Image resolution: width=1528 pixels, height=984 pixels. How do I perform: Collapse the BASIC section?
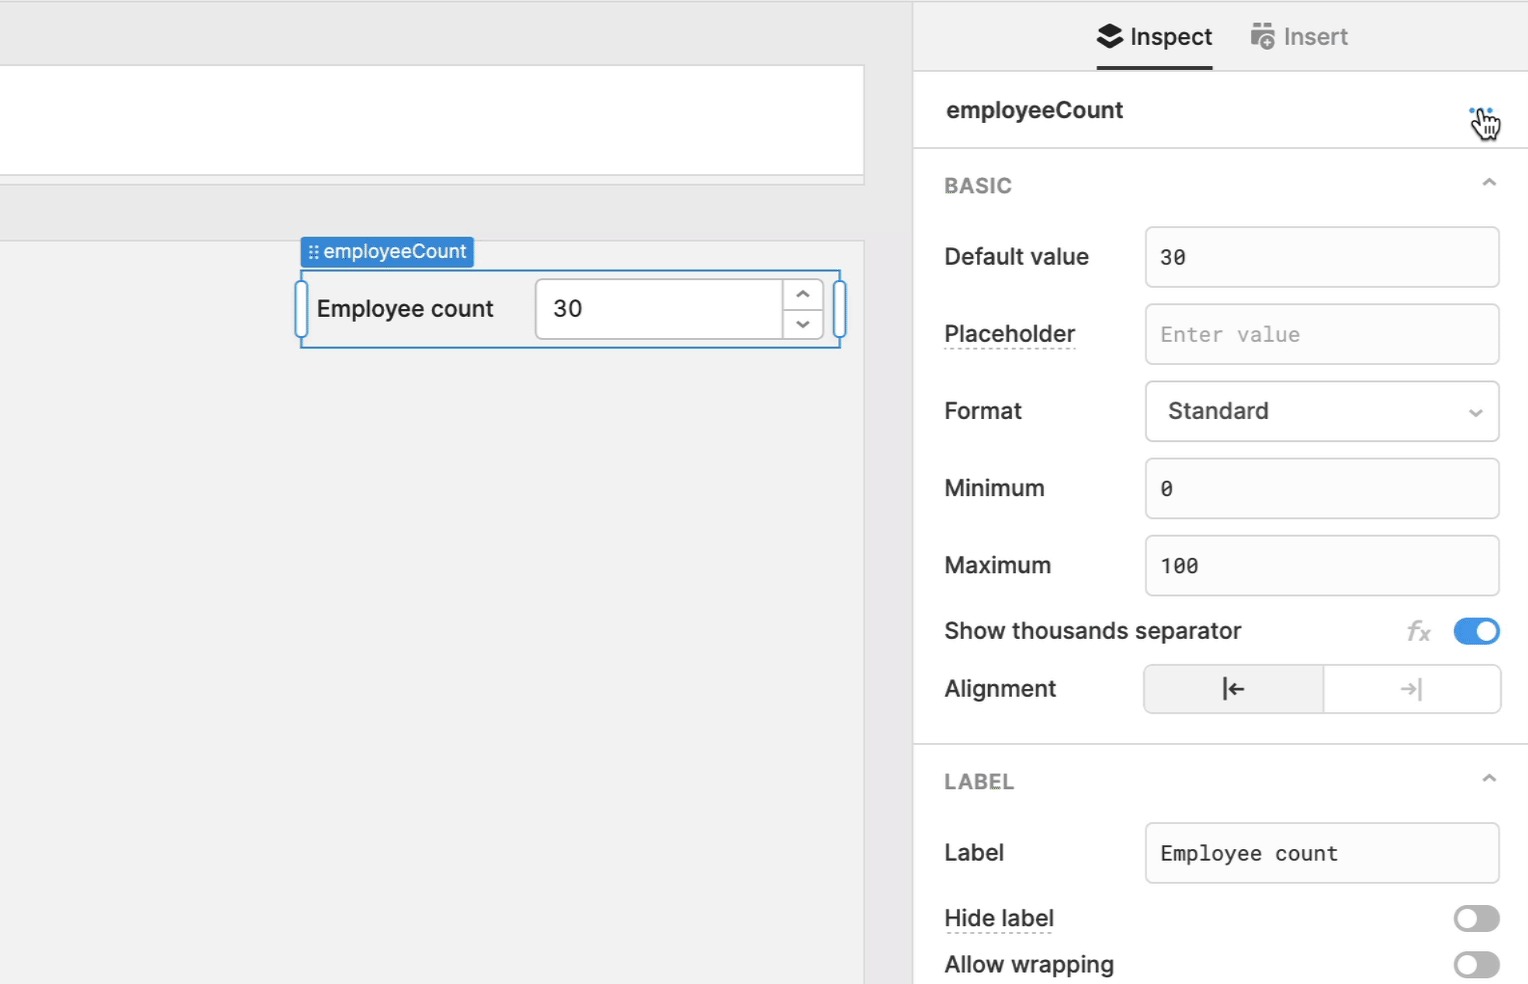pyautogui.click(x=1489, y=183)
